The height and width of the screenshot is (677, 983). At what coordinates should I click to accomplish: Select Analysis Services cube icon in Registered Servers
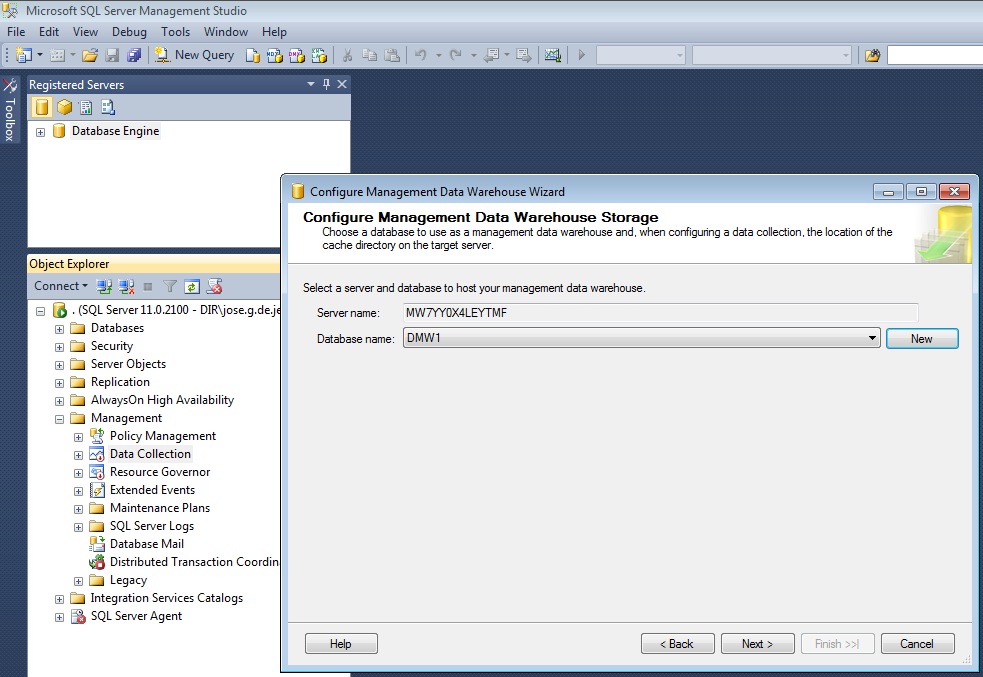tap(64, 107)
